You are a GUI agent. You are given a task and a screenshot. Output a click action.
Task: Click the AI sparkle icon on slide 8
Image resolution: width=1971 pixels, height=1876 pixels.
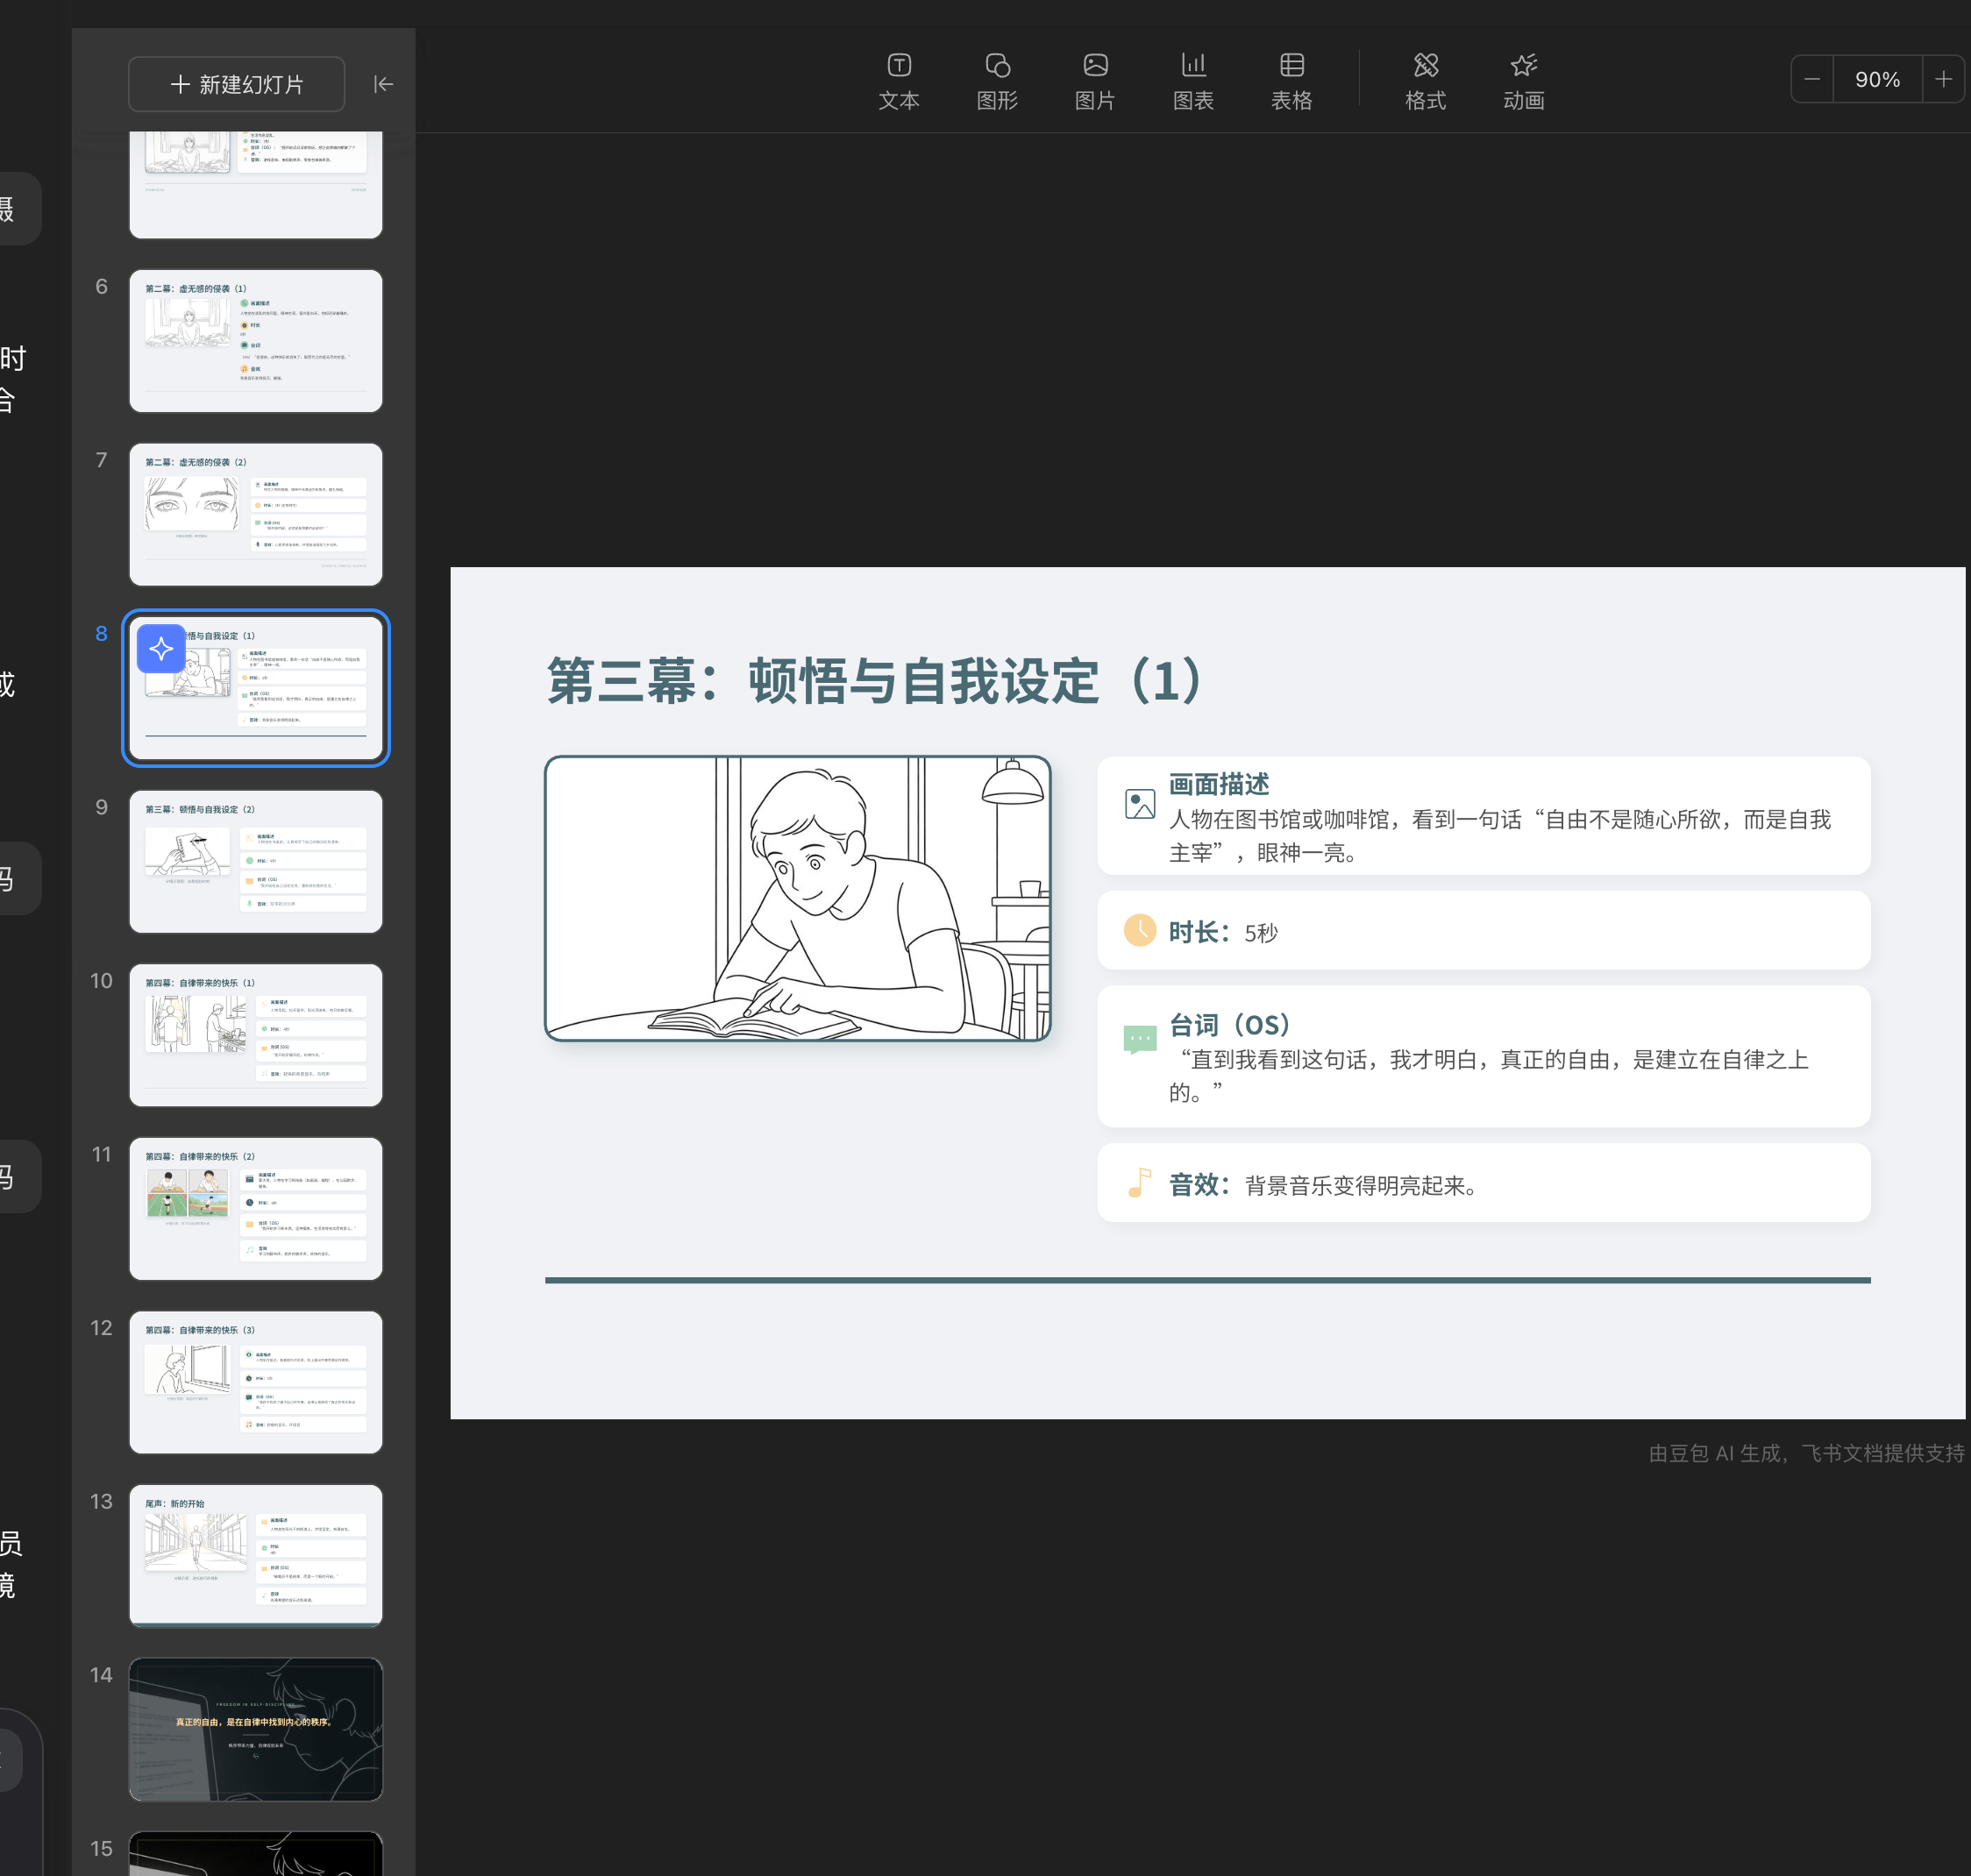[161, 648]
